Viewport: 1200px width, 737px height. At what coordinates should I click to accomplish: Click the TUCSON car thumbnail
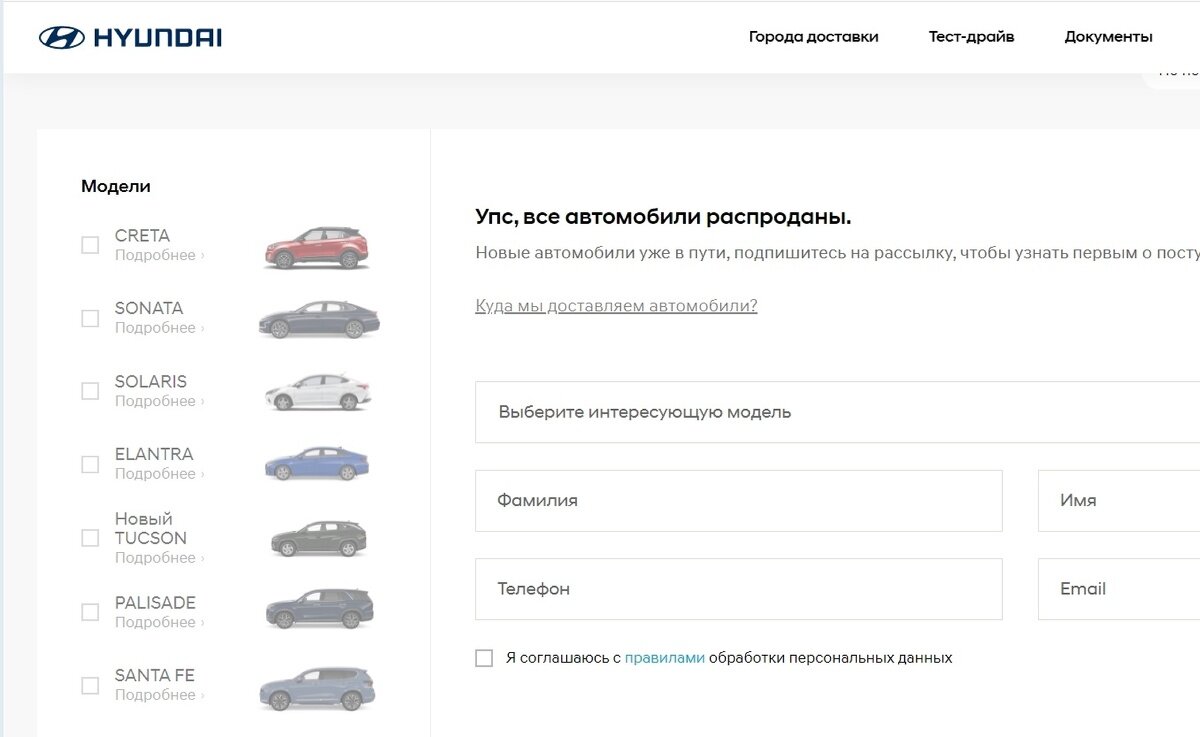(319, 538)
